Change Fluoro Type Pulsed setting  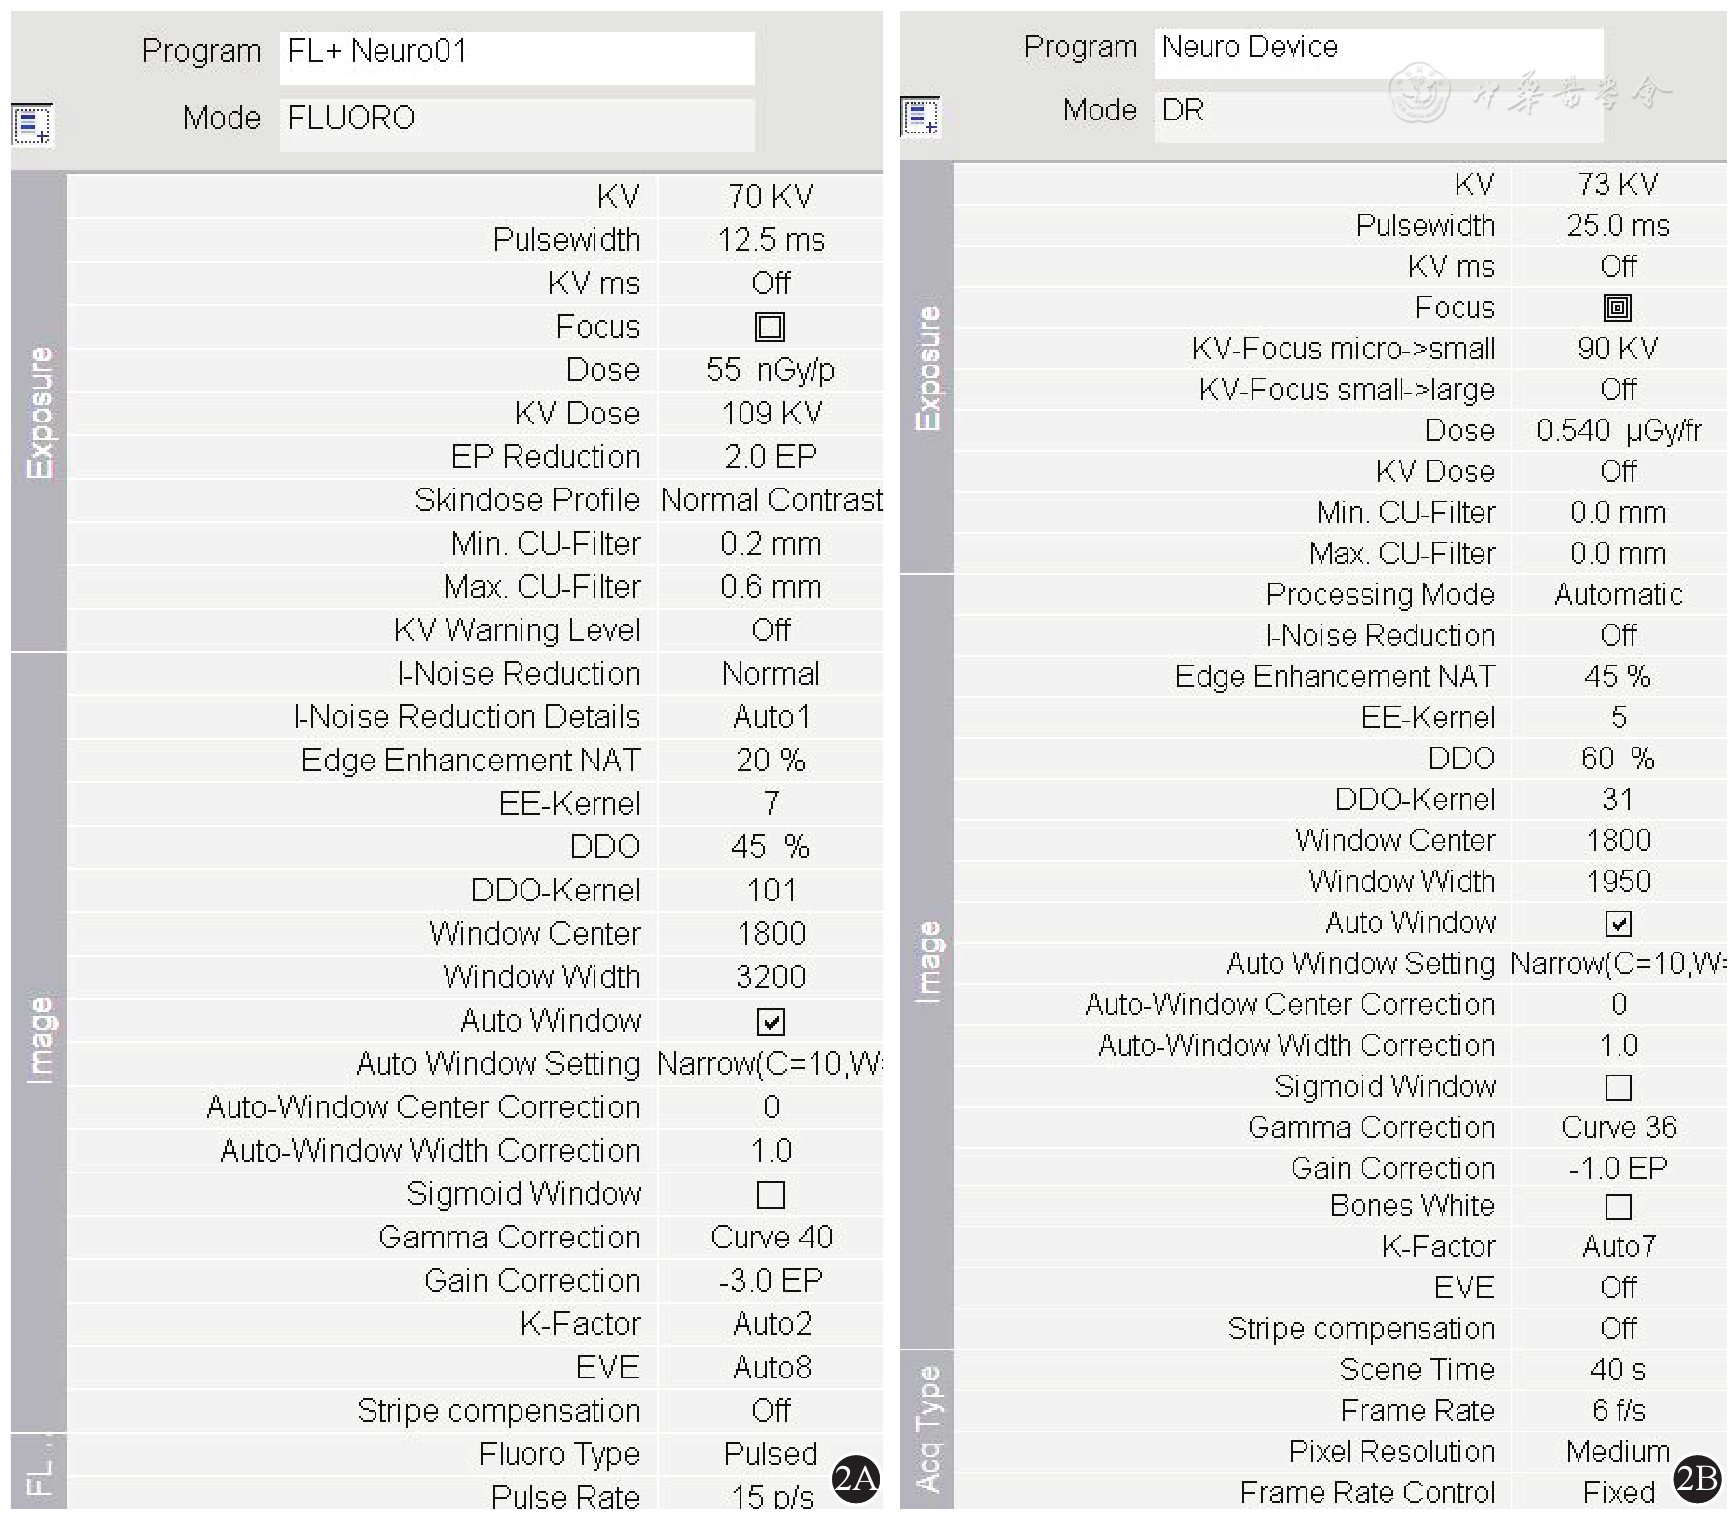click(x=770, y=1454)
